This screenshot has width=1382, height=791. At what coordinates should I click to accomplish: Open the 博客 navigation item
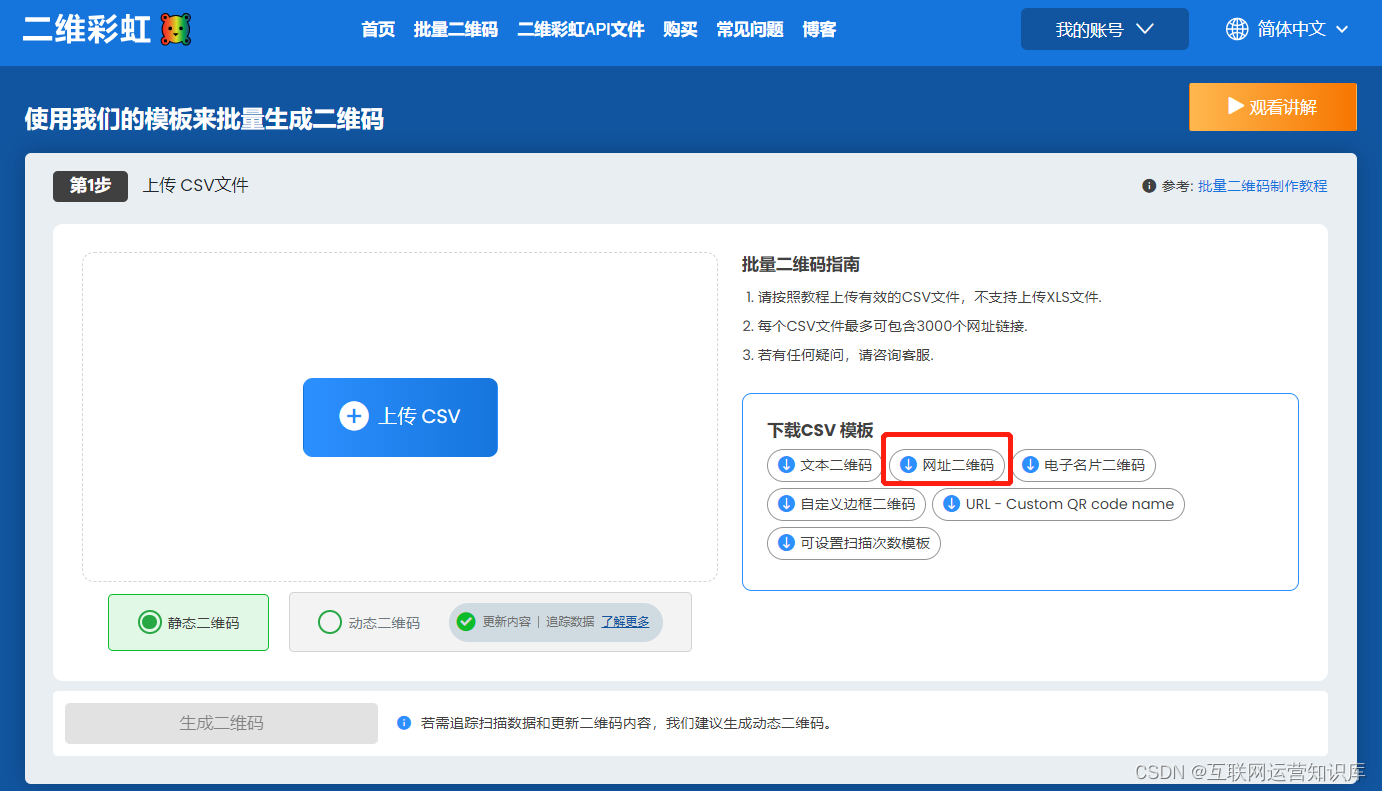pyautogui.click(x=819, y=30)
